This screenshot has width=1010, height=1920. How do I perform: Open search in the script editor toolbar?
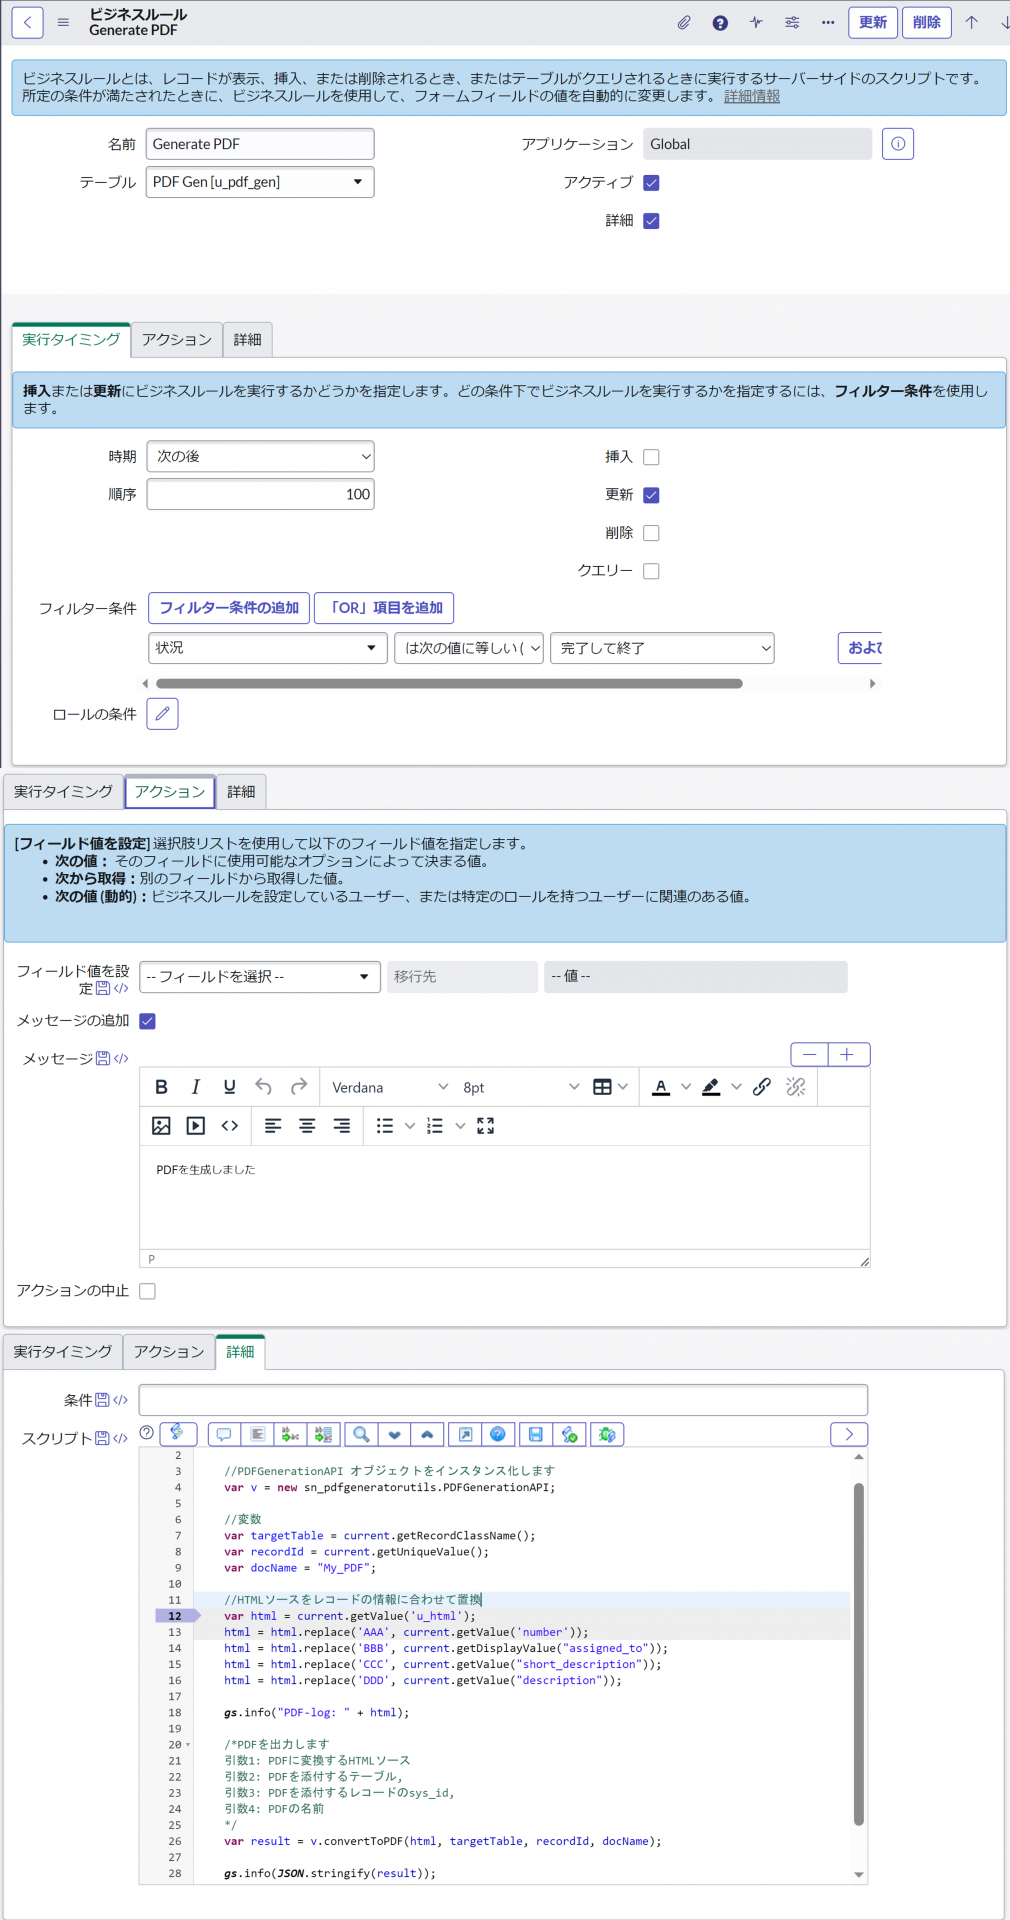point(361,1435)
